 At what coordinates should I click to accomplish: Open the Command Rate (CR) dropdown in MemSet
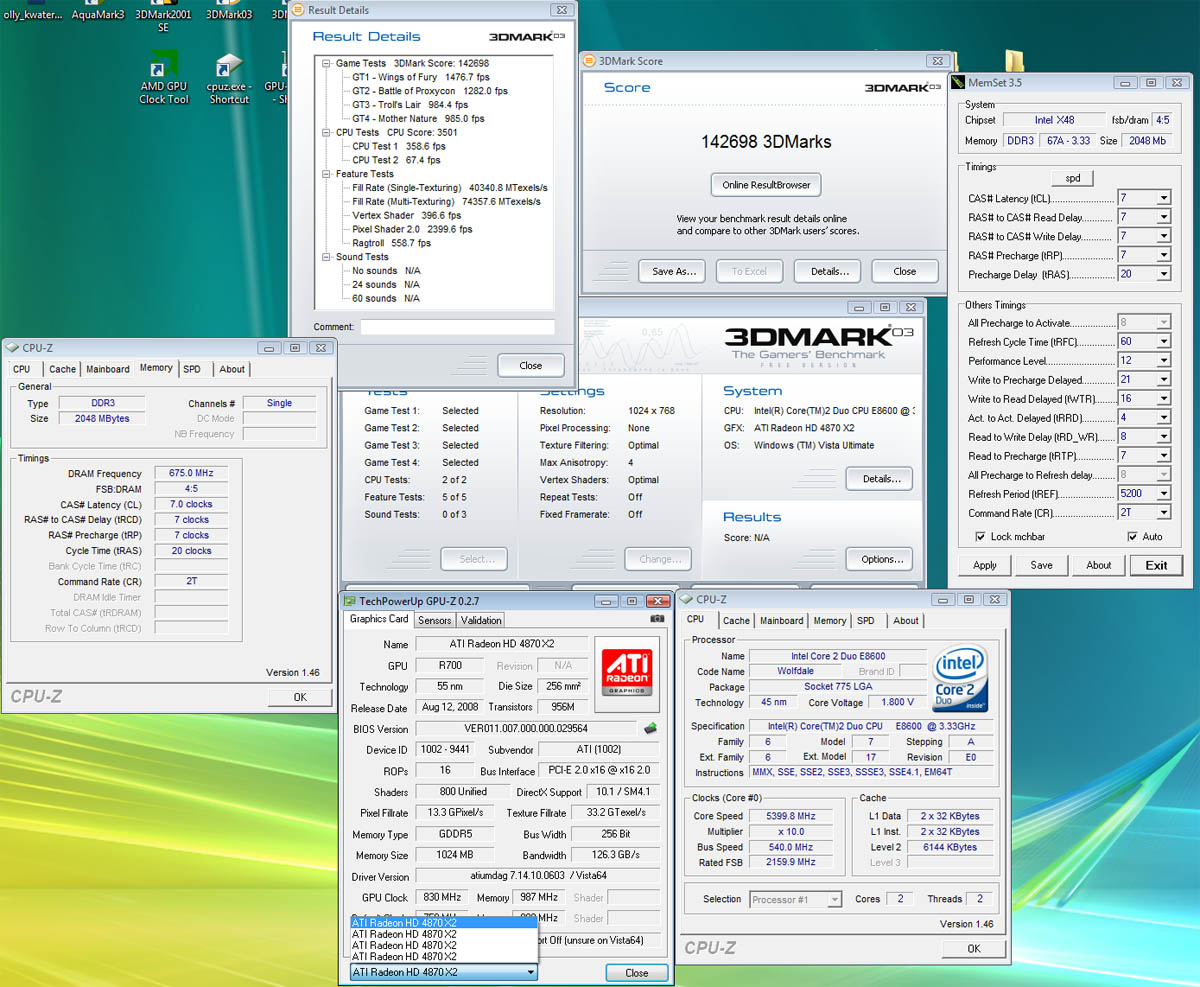point(1163,513)
